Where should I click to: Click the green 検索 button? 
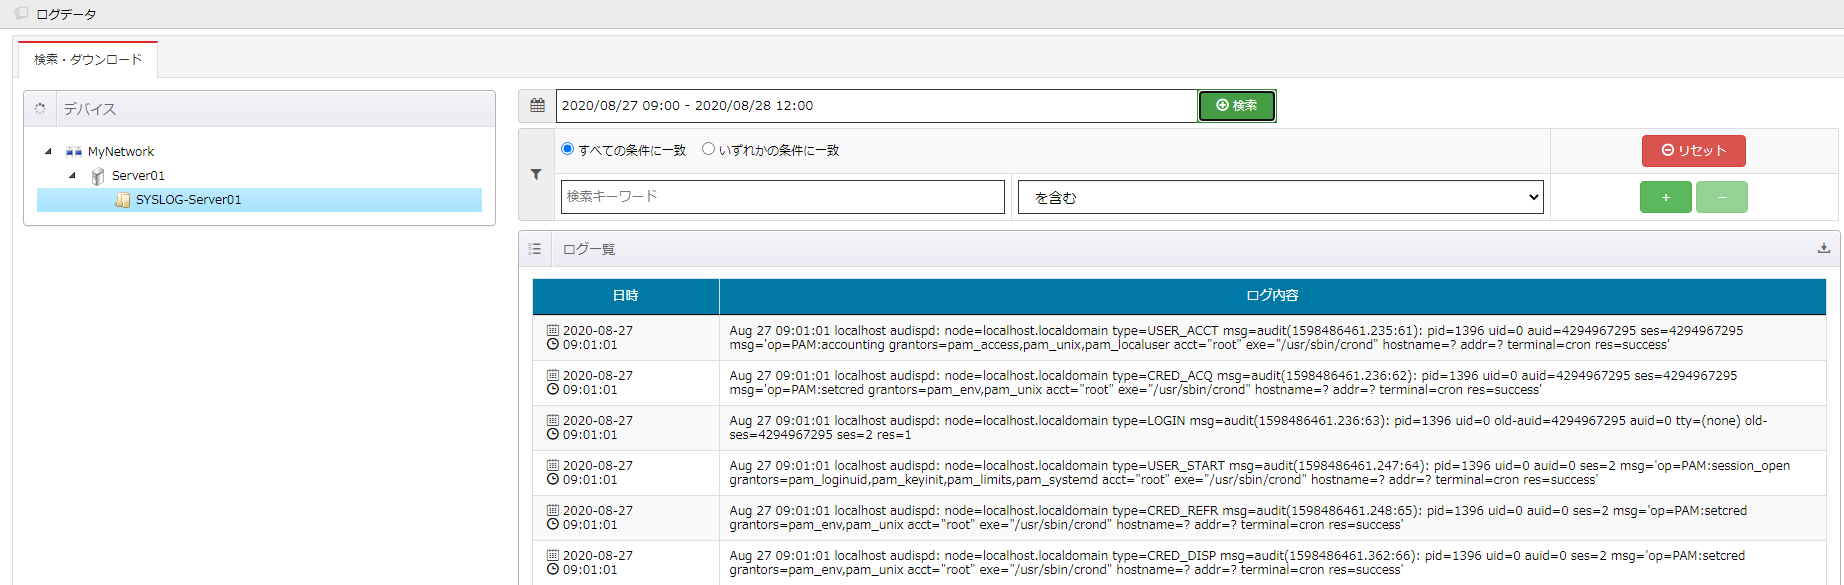(x=1236, y=105)
